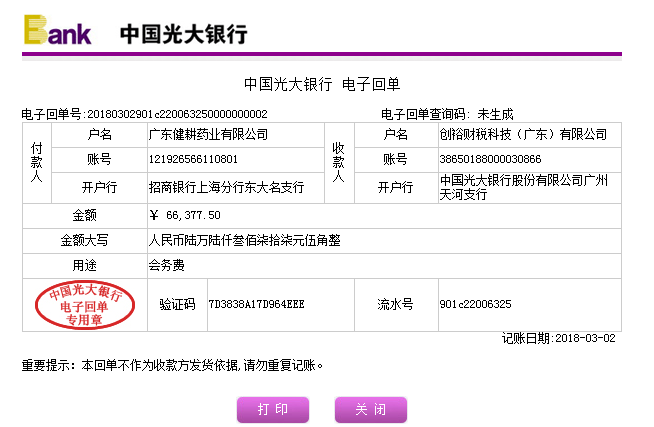The image size is (654, 427).
Task: Click the 流水号 label cell
Action: tap(395, 304)
